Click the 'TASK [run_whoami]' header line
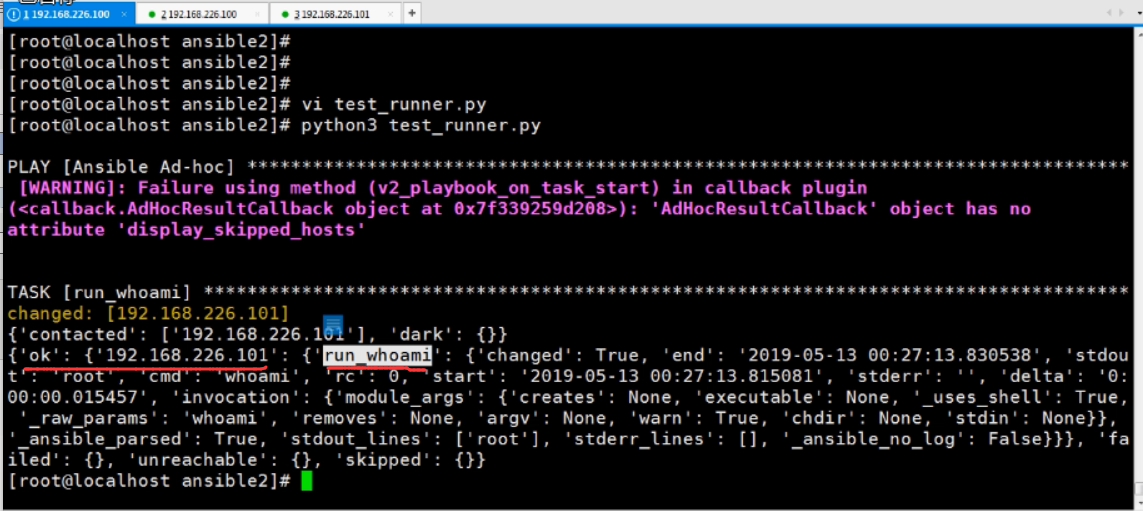Image resolution: width=1143 pixels, height=511 pixels. tap(568, 293)
